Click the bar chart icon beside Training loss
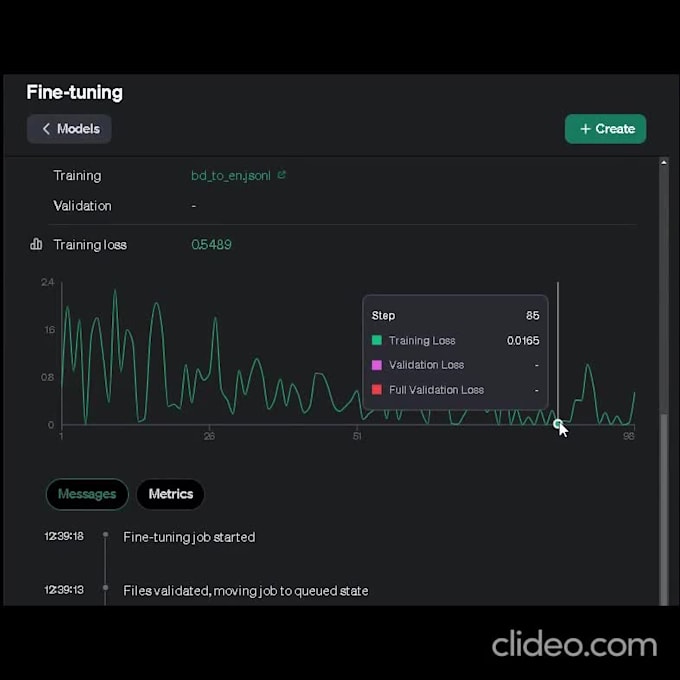 click(x=37, y=244)
